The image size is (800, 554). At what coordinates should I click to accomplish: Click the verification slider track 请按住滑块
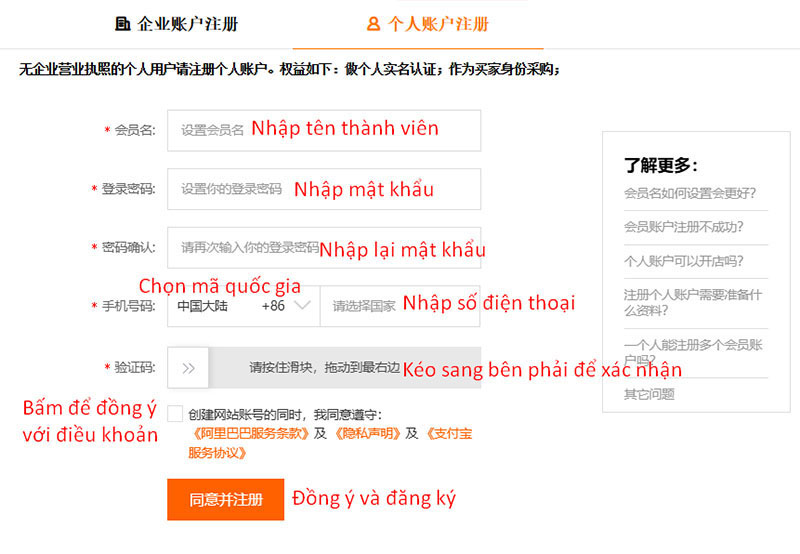(340, 368)
